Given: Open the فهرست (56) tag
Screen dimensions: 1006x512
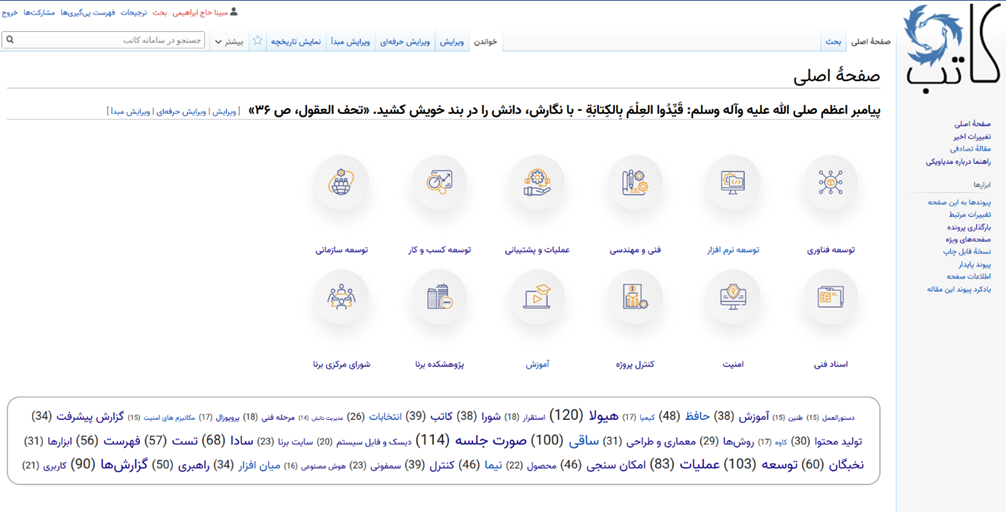Looking at the screenshot, I should tap(123, 441).
